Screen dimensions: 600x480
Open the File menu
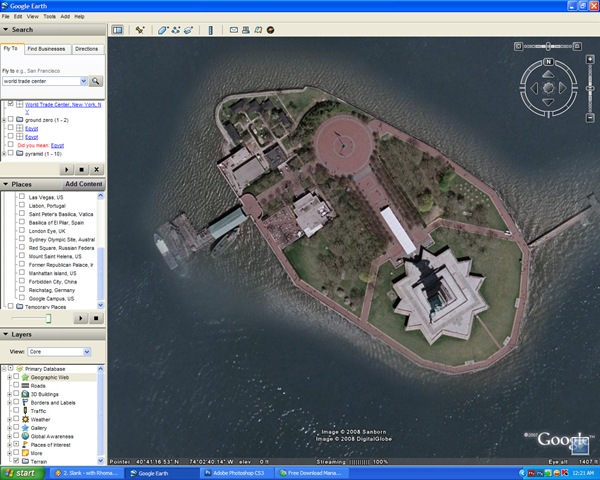coord(5,16)
